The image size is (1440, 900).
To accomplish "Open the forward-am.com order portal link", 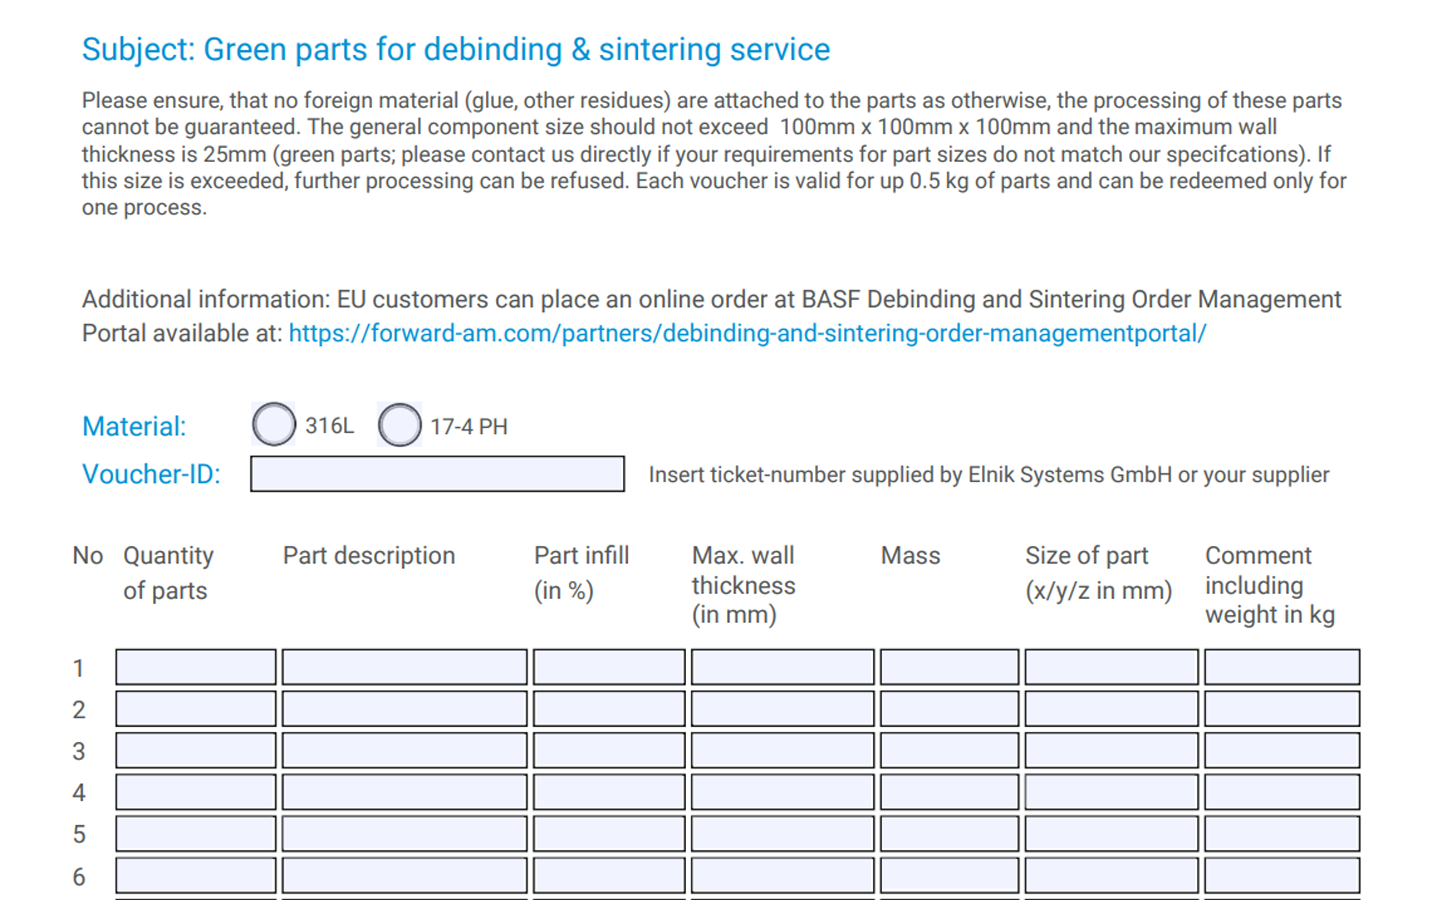I will (747, 333).
